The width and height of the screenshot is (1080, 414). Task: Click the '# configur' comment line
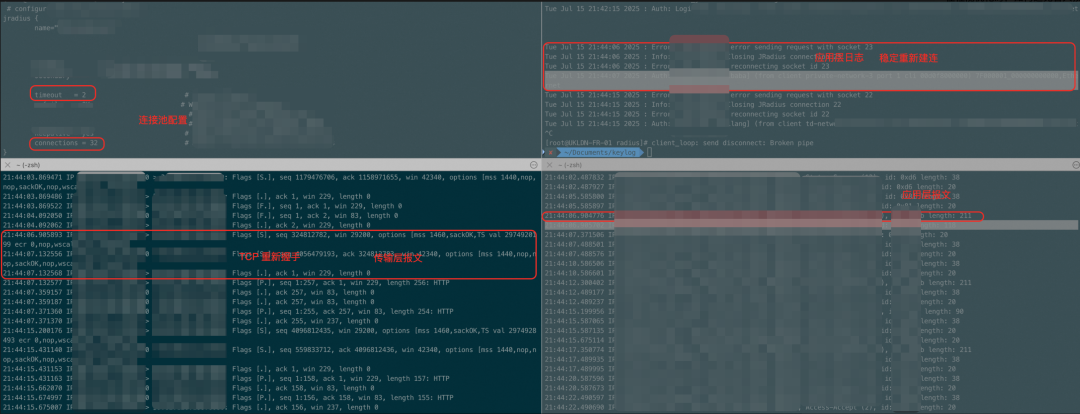[26, 8]
